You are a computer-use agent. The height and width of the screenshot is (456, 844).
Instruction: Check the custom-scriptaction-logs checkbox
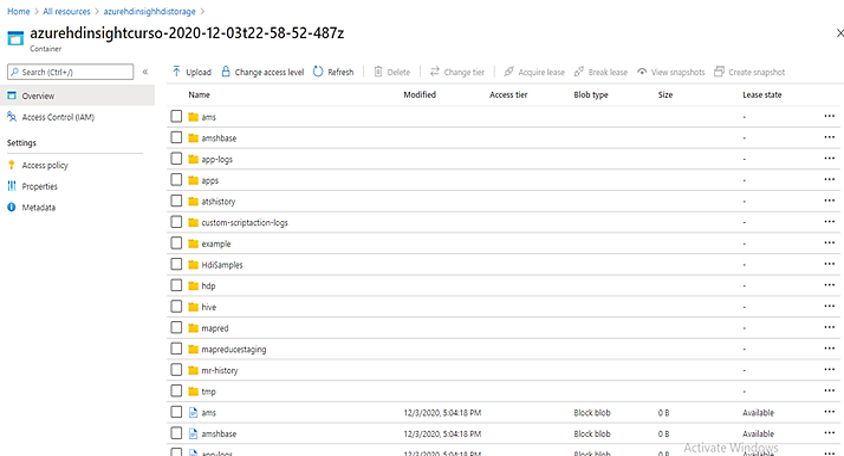point(176,222)
